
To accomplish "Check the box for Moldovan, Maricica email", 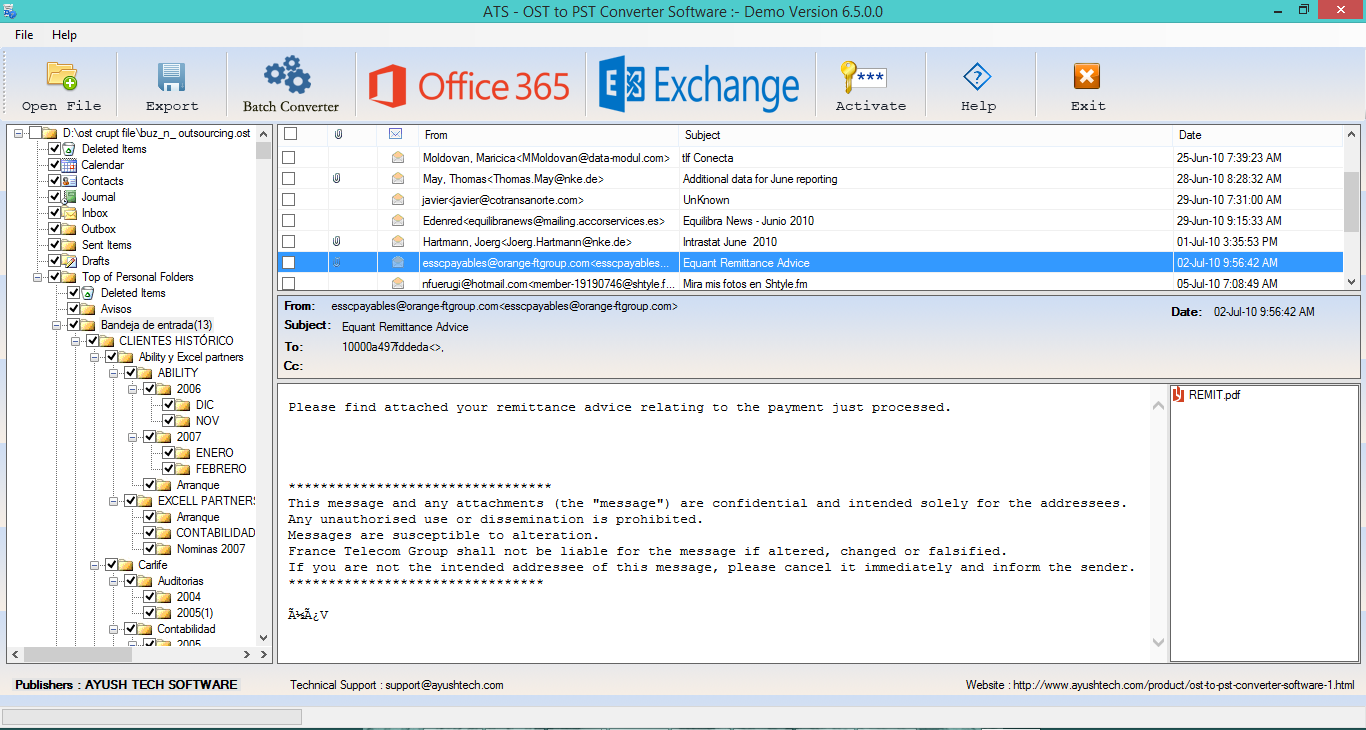I will tap(289, 158).
